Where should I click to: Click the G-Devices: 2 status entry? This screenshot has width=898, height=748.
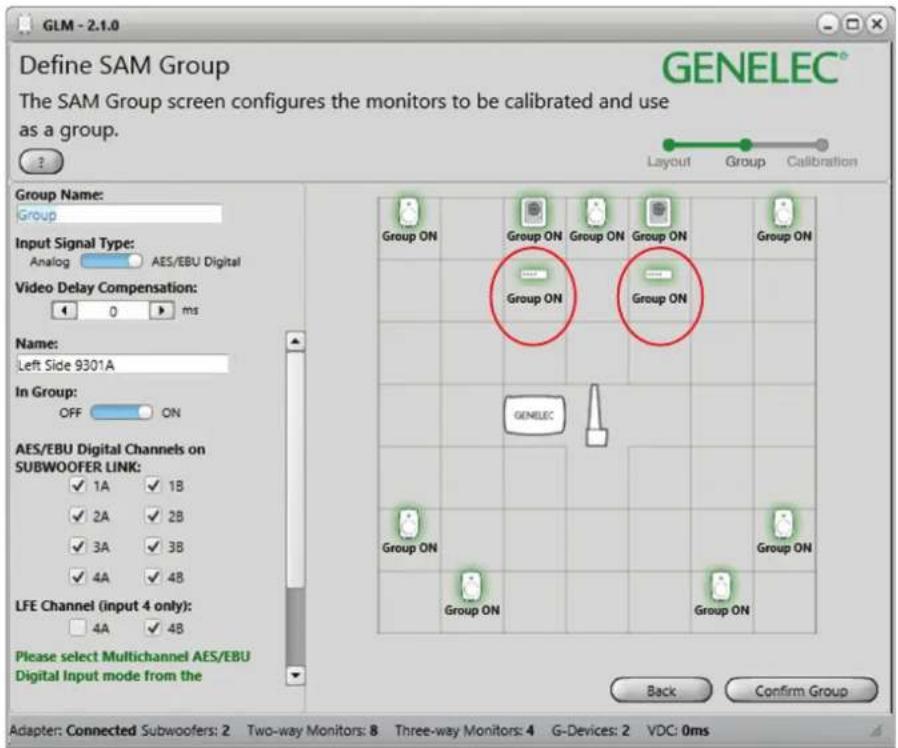(590, 730)
